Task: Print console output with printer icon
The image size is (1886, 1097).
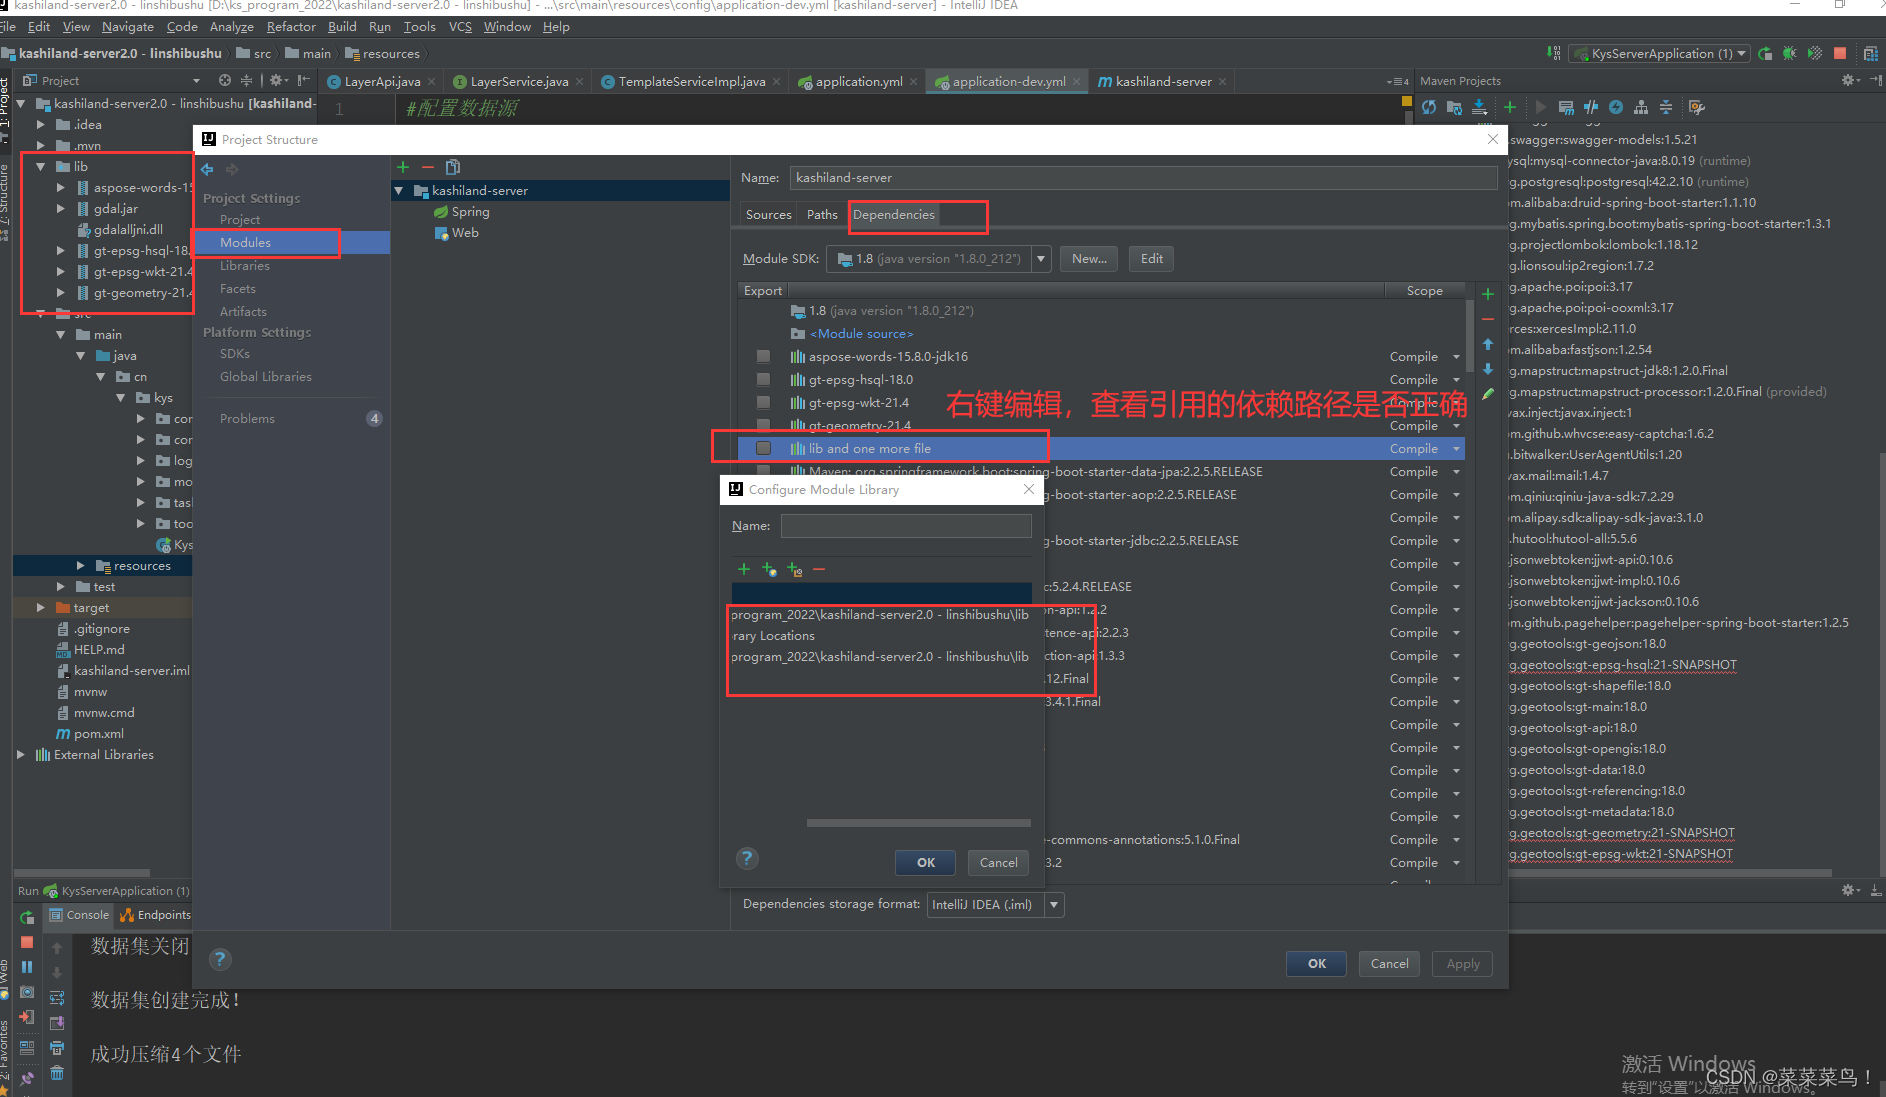Action: point(57,1048)
